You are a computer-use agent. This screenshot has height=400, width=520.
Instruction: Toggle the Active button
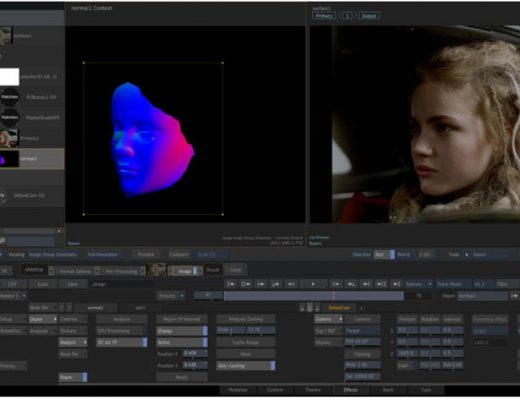[x=182, y=342]
